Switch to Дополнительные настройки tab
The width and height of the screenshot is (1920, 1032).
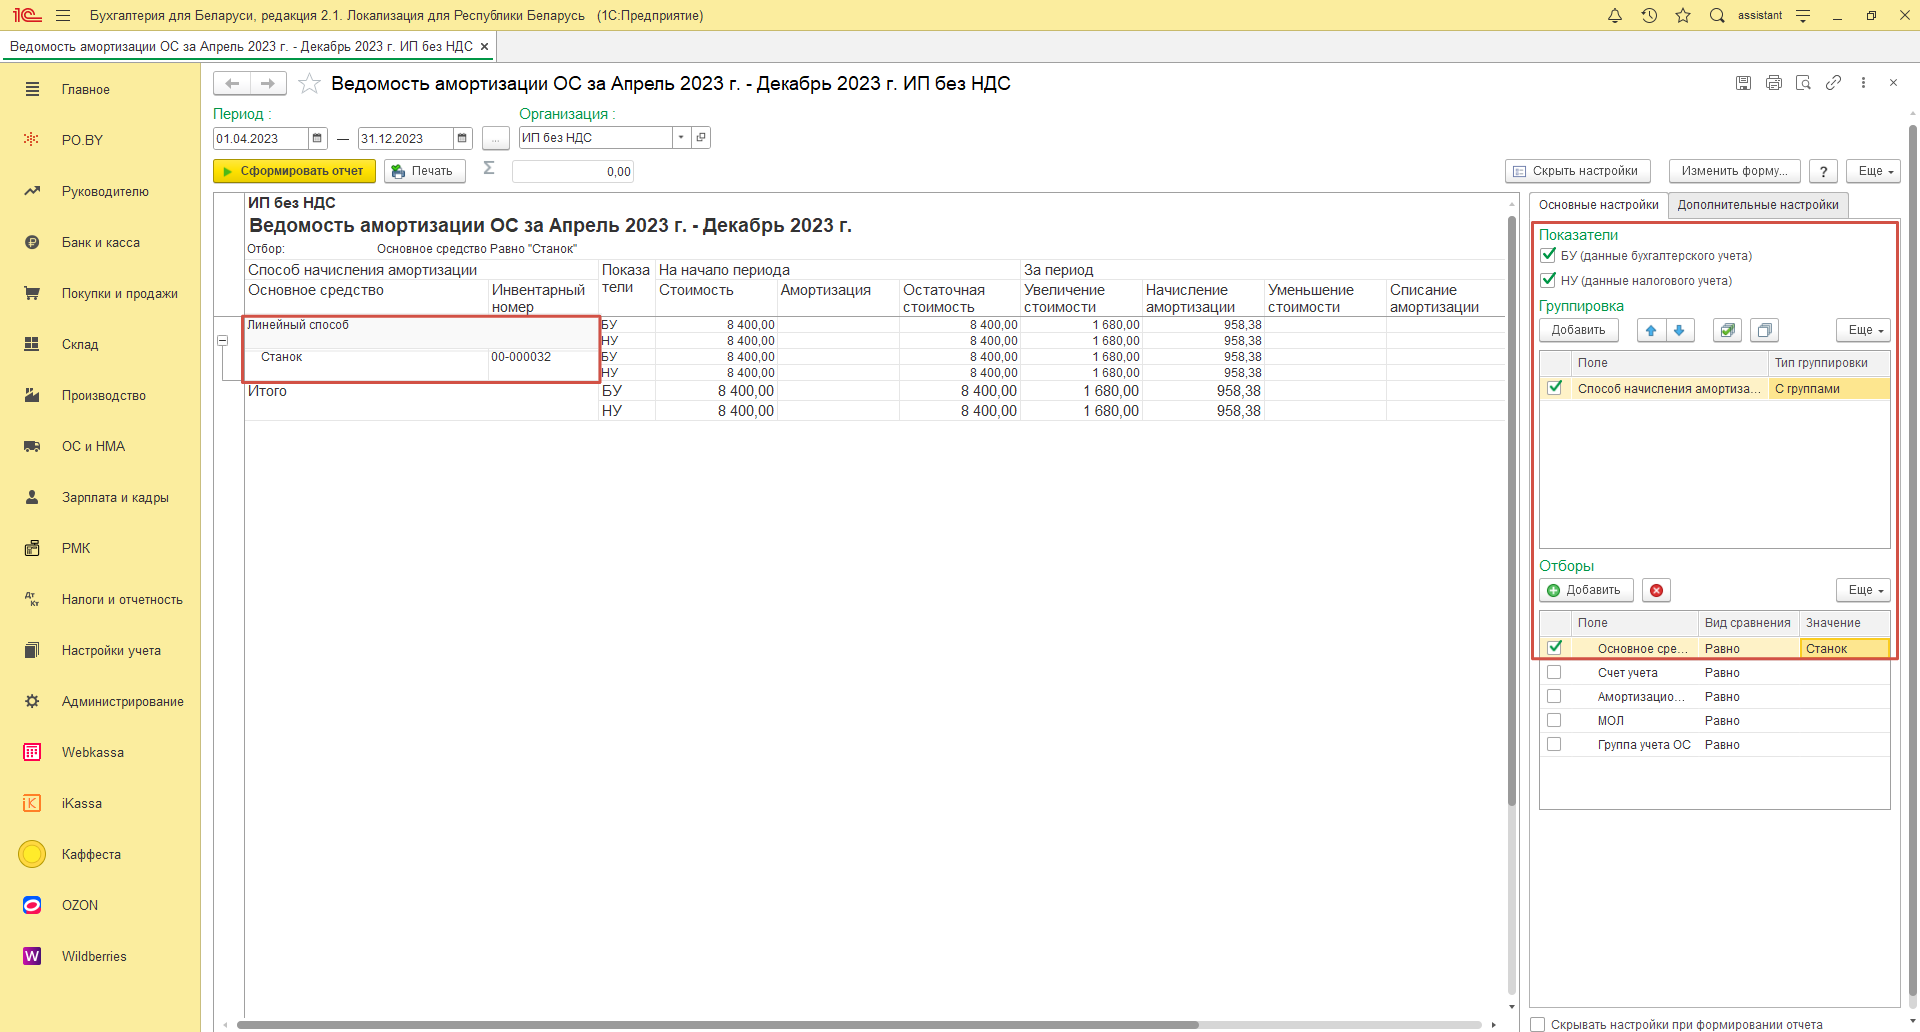[1757, 205]
